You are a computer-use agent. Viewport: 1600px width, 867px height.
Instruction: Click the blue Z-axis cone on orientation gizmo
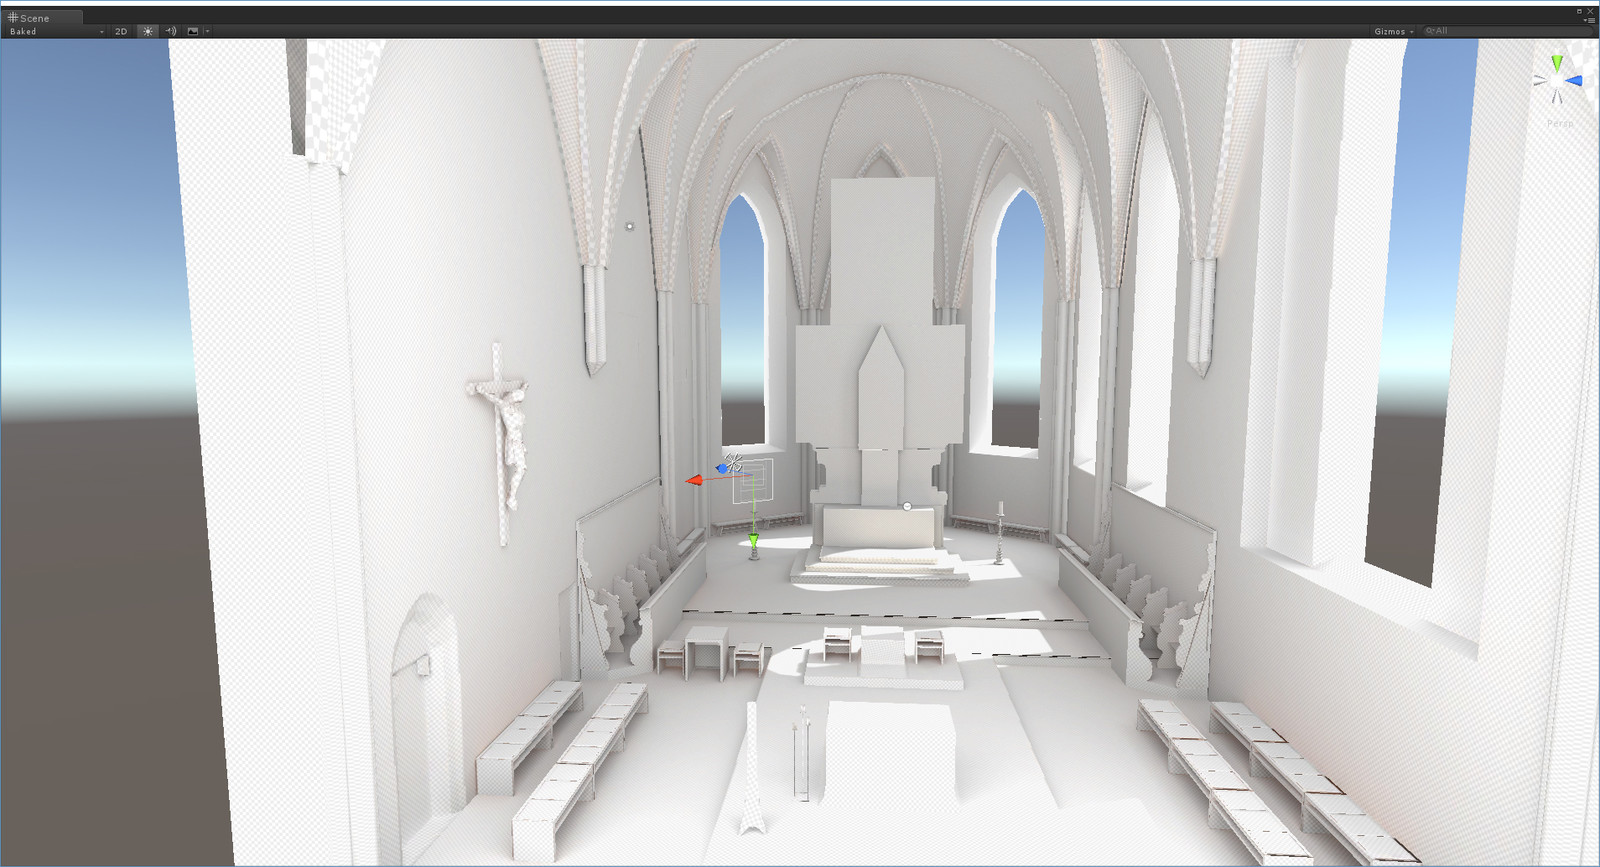[x=1574, y=80]
